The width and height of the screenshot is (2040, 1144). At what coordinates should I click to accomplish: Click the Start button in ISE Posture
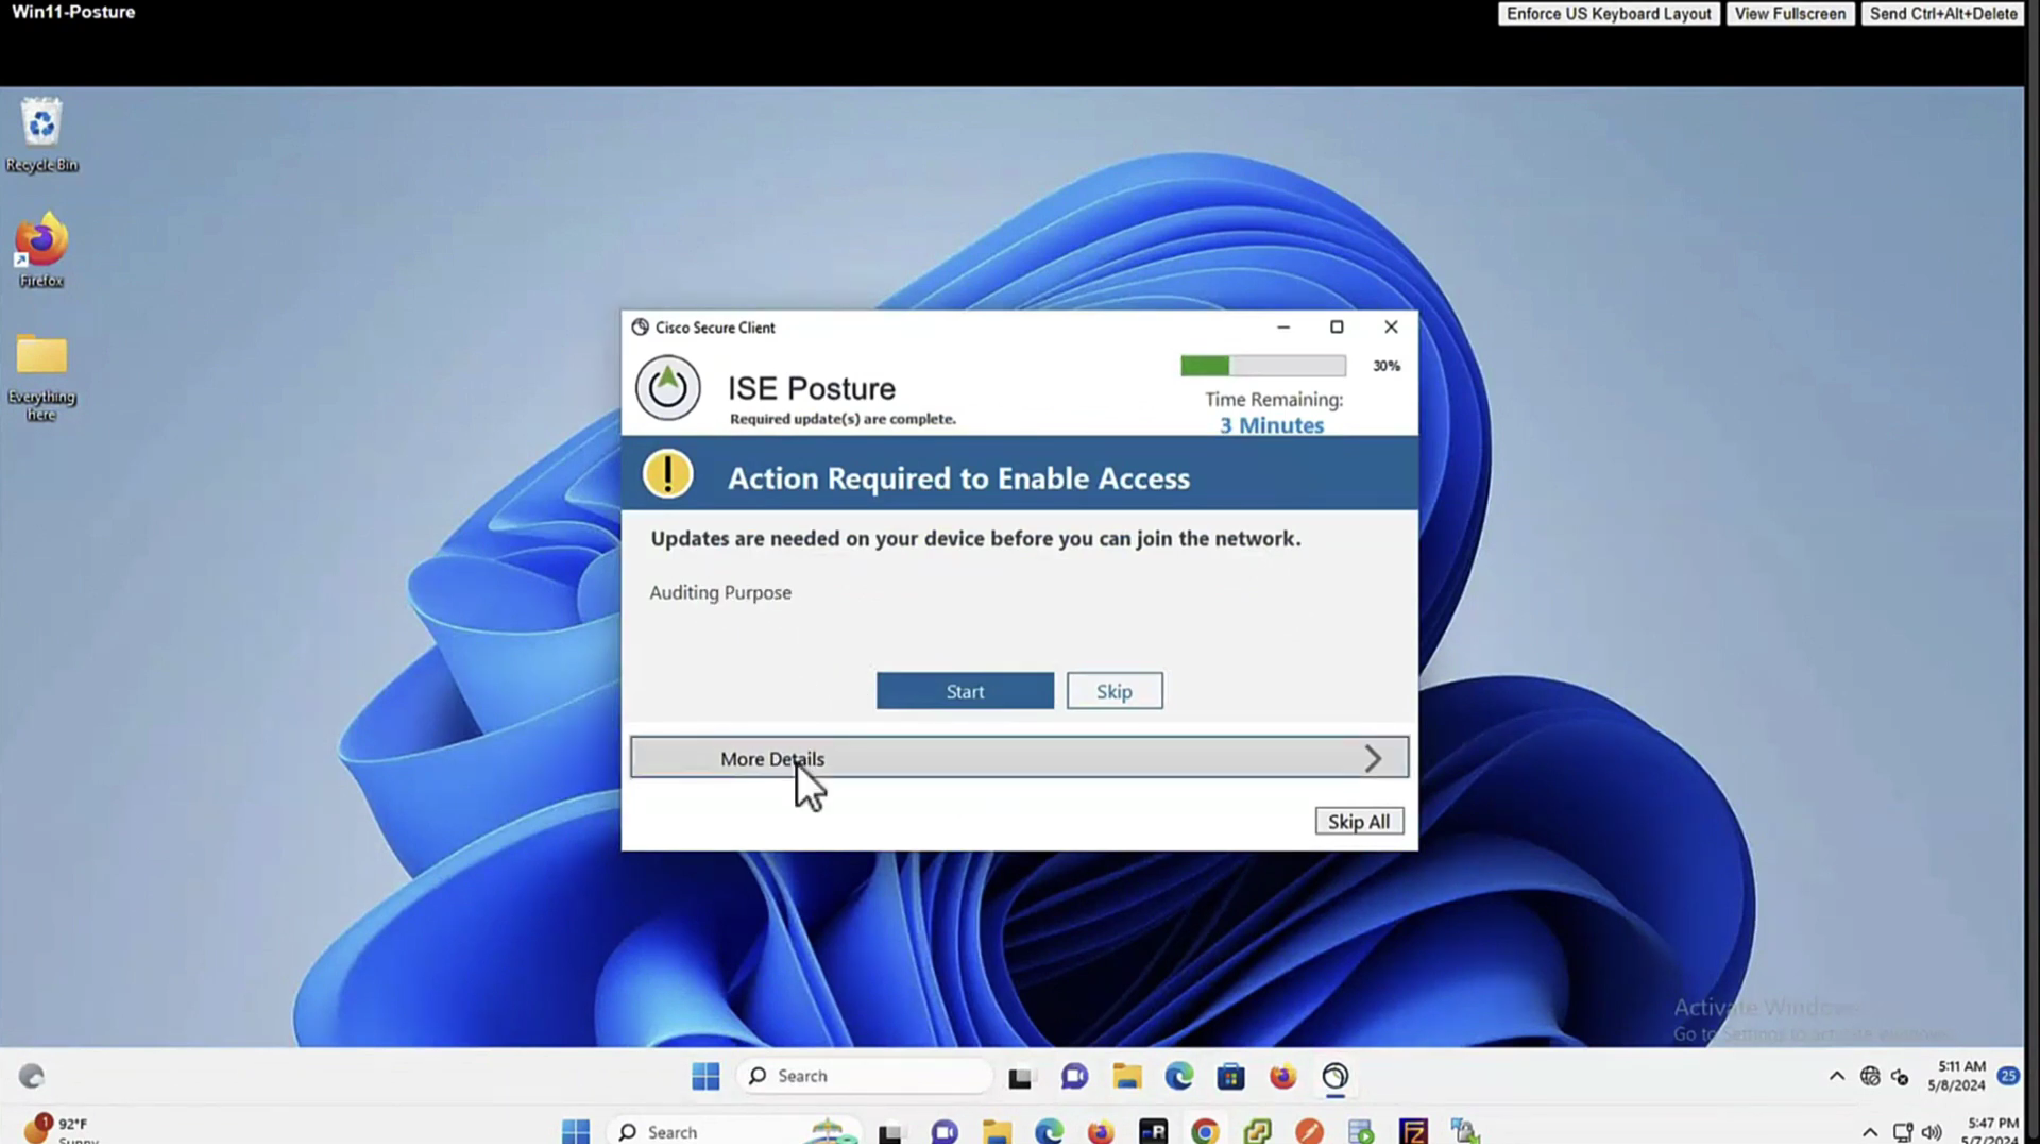coord(964,691)
